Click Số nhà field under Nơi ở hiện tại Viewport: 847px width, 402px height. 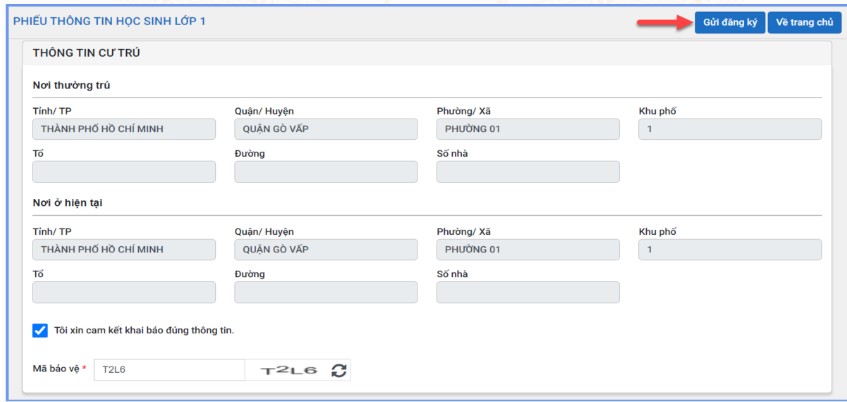pyautogui.click(x=528, y=292)
